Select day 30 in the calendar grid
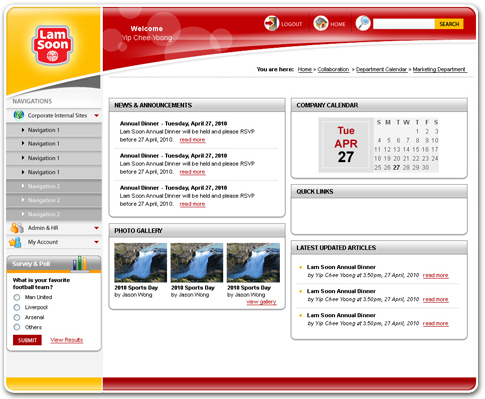Screen dimensions: 485x399 click(425, 167)
